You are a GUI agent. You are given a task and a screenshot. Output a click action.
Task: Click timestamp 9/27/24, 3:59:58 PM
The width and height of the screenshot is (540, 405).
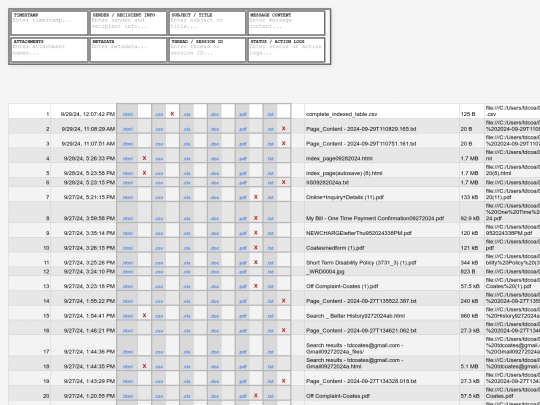[x=89, y=218]
